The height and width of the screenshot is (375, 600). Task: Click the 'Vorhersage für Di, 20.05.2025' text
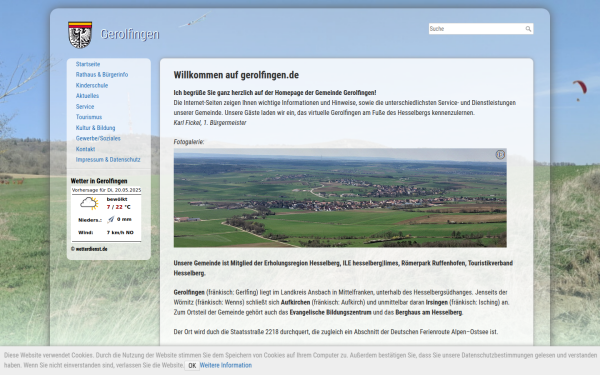coord(106,190)
